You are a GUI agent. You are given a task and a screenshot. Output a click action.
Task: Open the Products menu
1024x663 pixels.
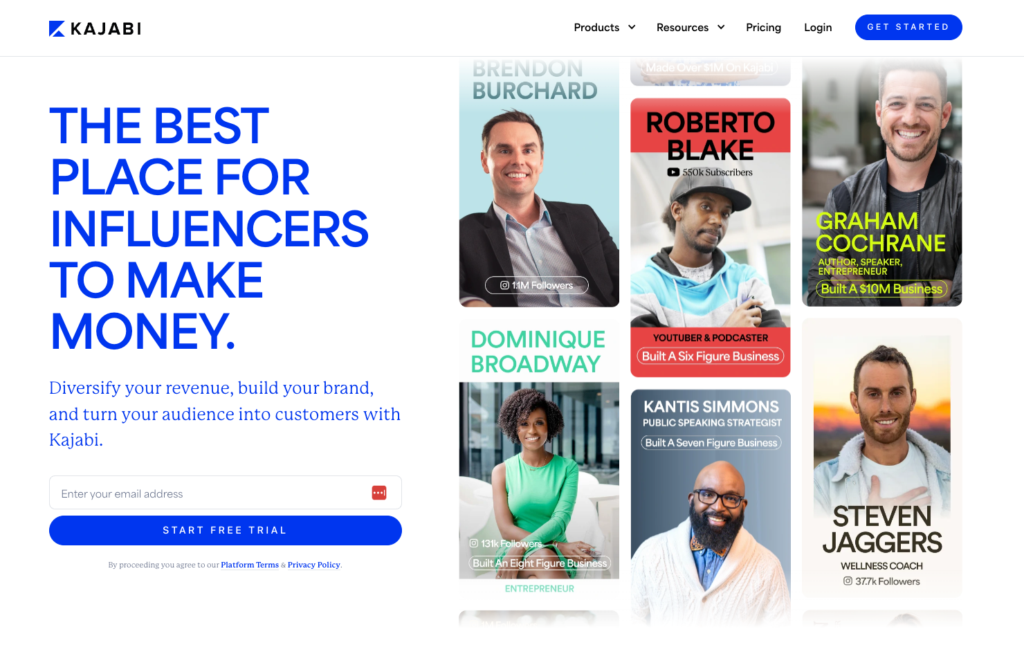(x=596, y=27)
